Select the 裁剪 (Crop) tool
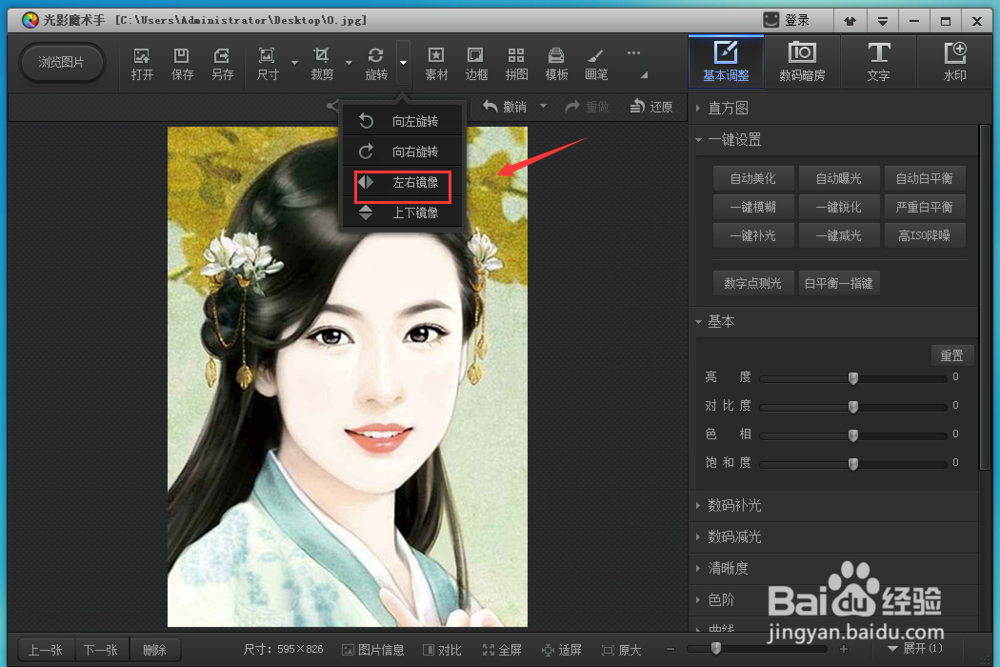Screen dimensions: 1000x667 pyautogui.click(x=321, y=64)
